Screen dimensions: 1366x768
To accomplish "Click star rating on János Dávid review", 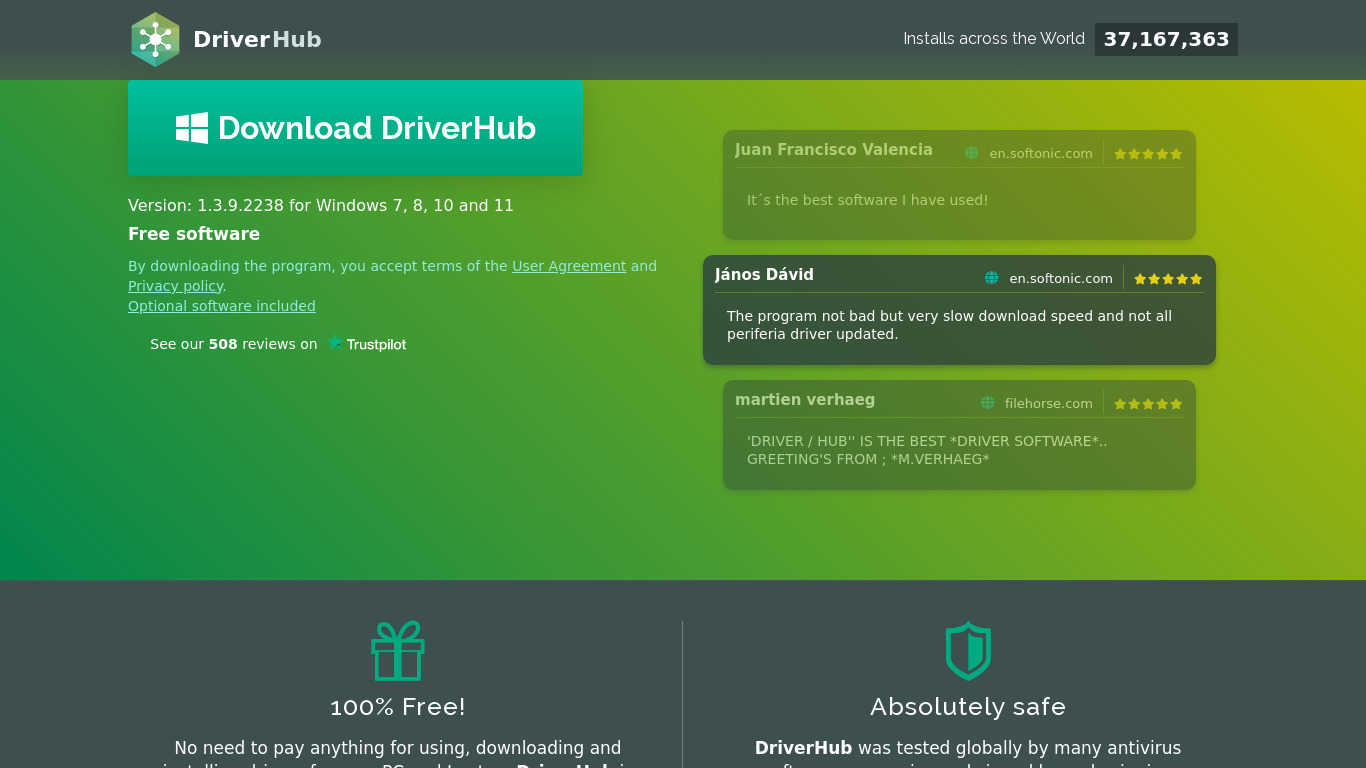I will (1168, 279).
